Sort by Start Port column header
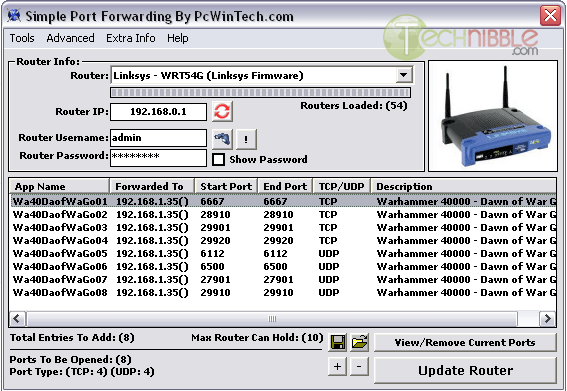Screen dimensions: 567x391 pyautogui.click(x=226, y=186)
